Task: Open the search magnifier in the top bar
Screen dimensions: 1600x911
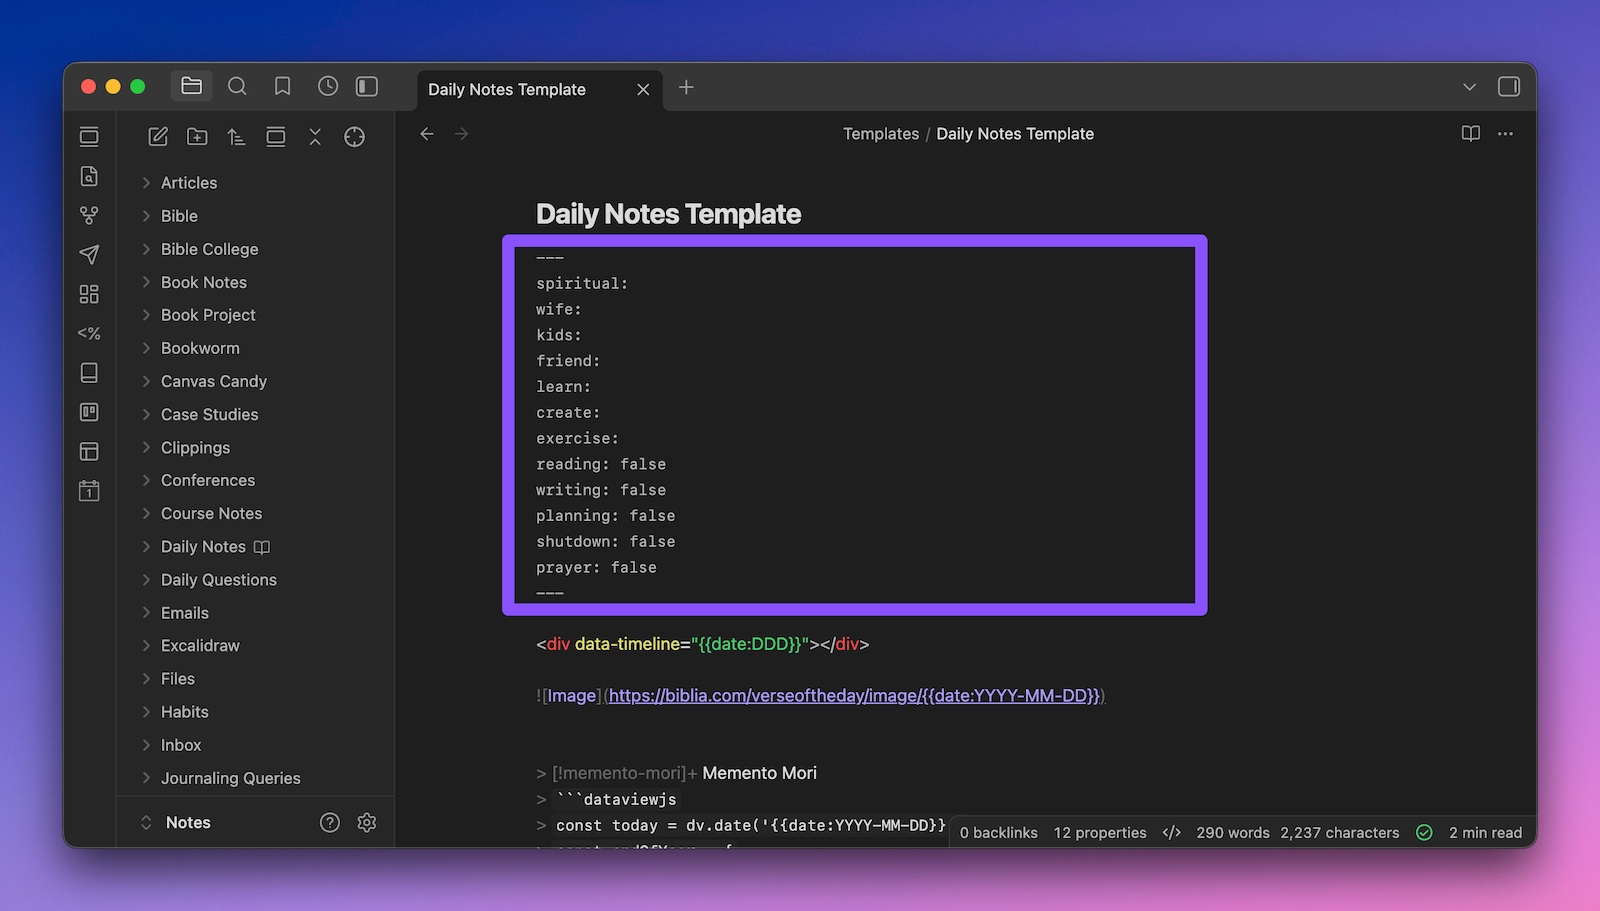Action: click(237, 87)
